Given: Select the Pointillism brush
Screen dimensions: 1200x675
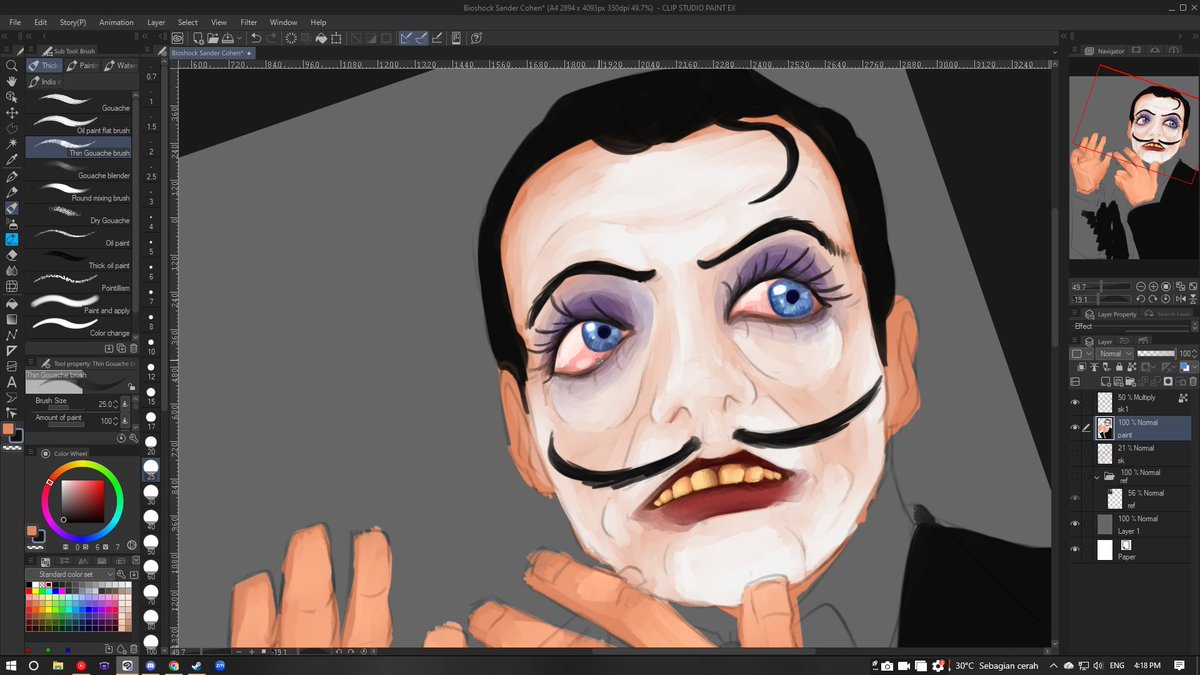Looking at the screenshot, I should click(x=80, y=281).
